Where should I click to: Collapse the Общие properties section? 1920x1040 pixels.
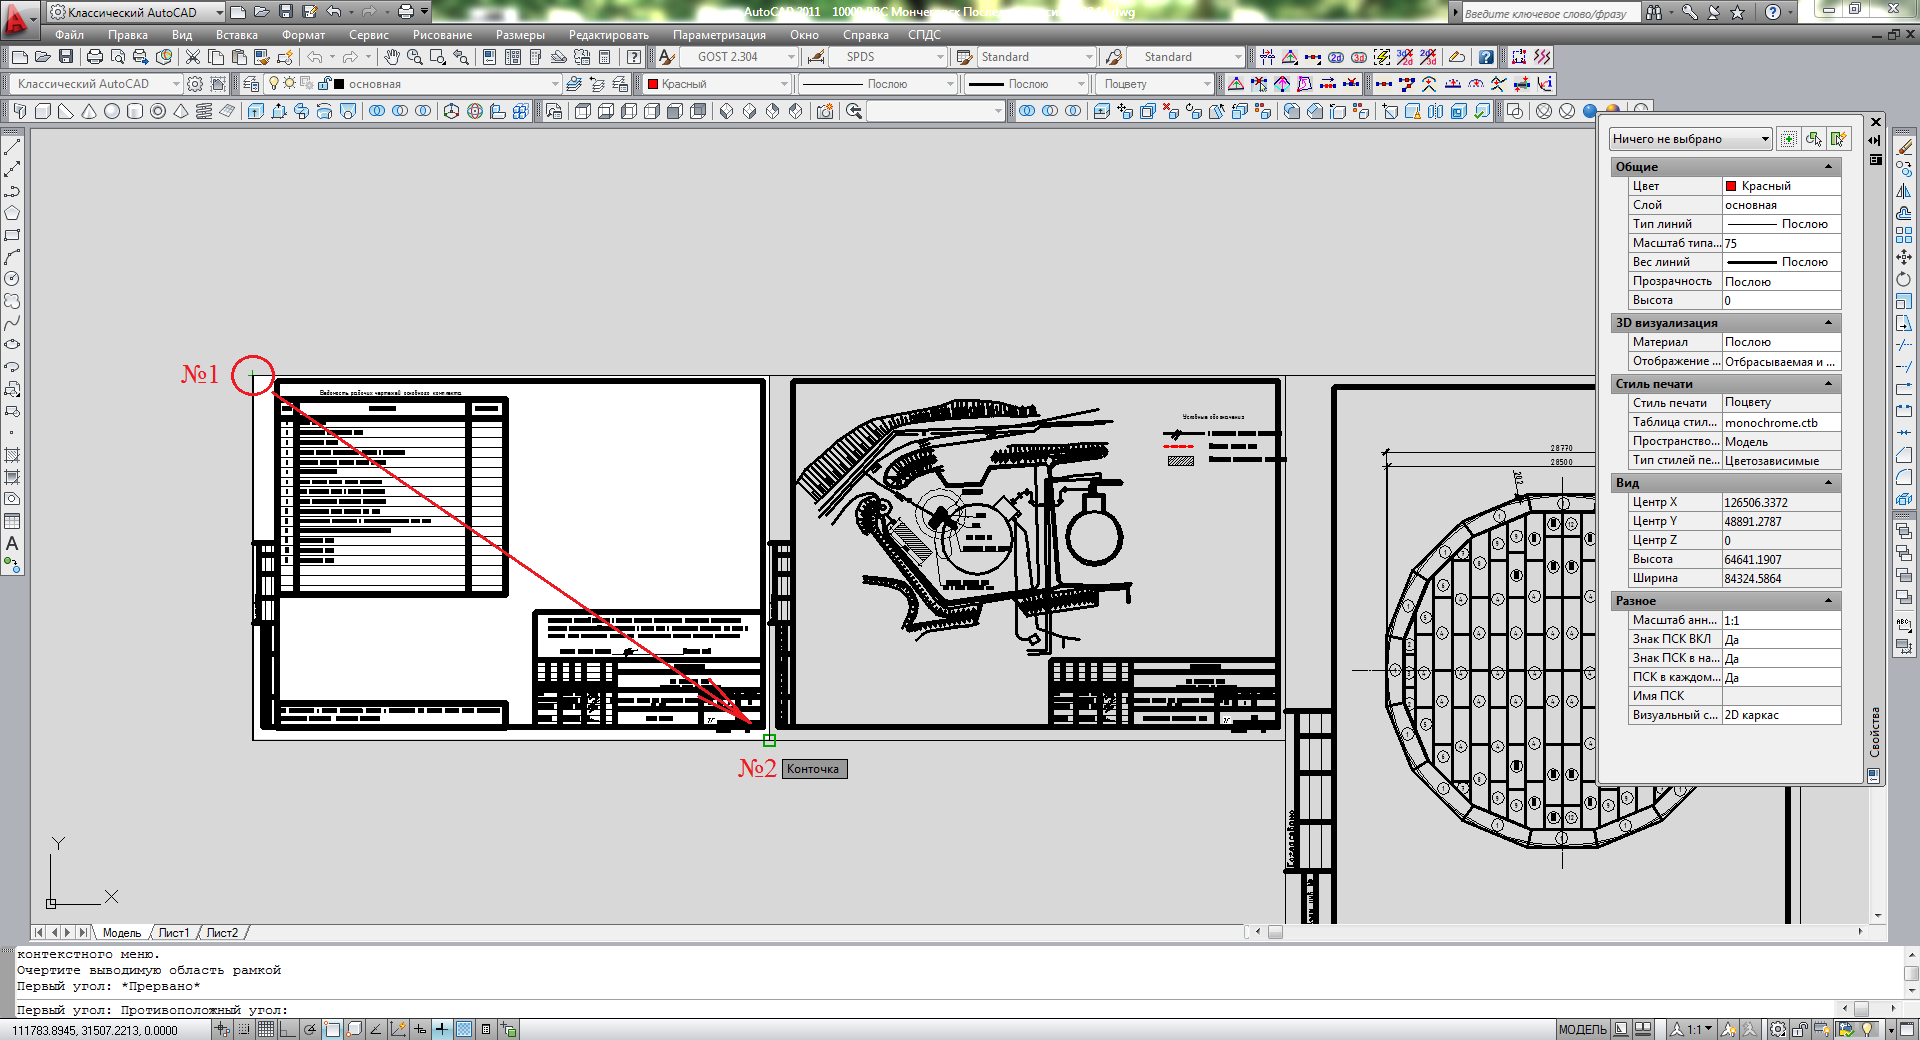(x=1829, y=167)
